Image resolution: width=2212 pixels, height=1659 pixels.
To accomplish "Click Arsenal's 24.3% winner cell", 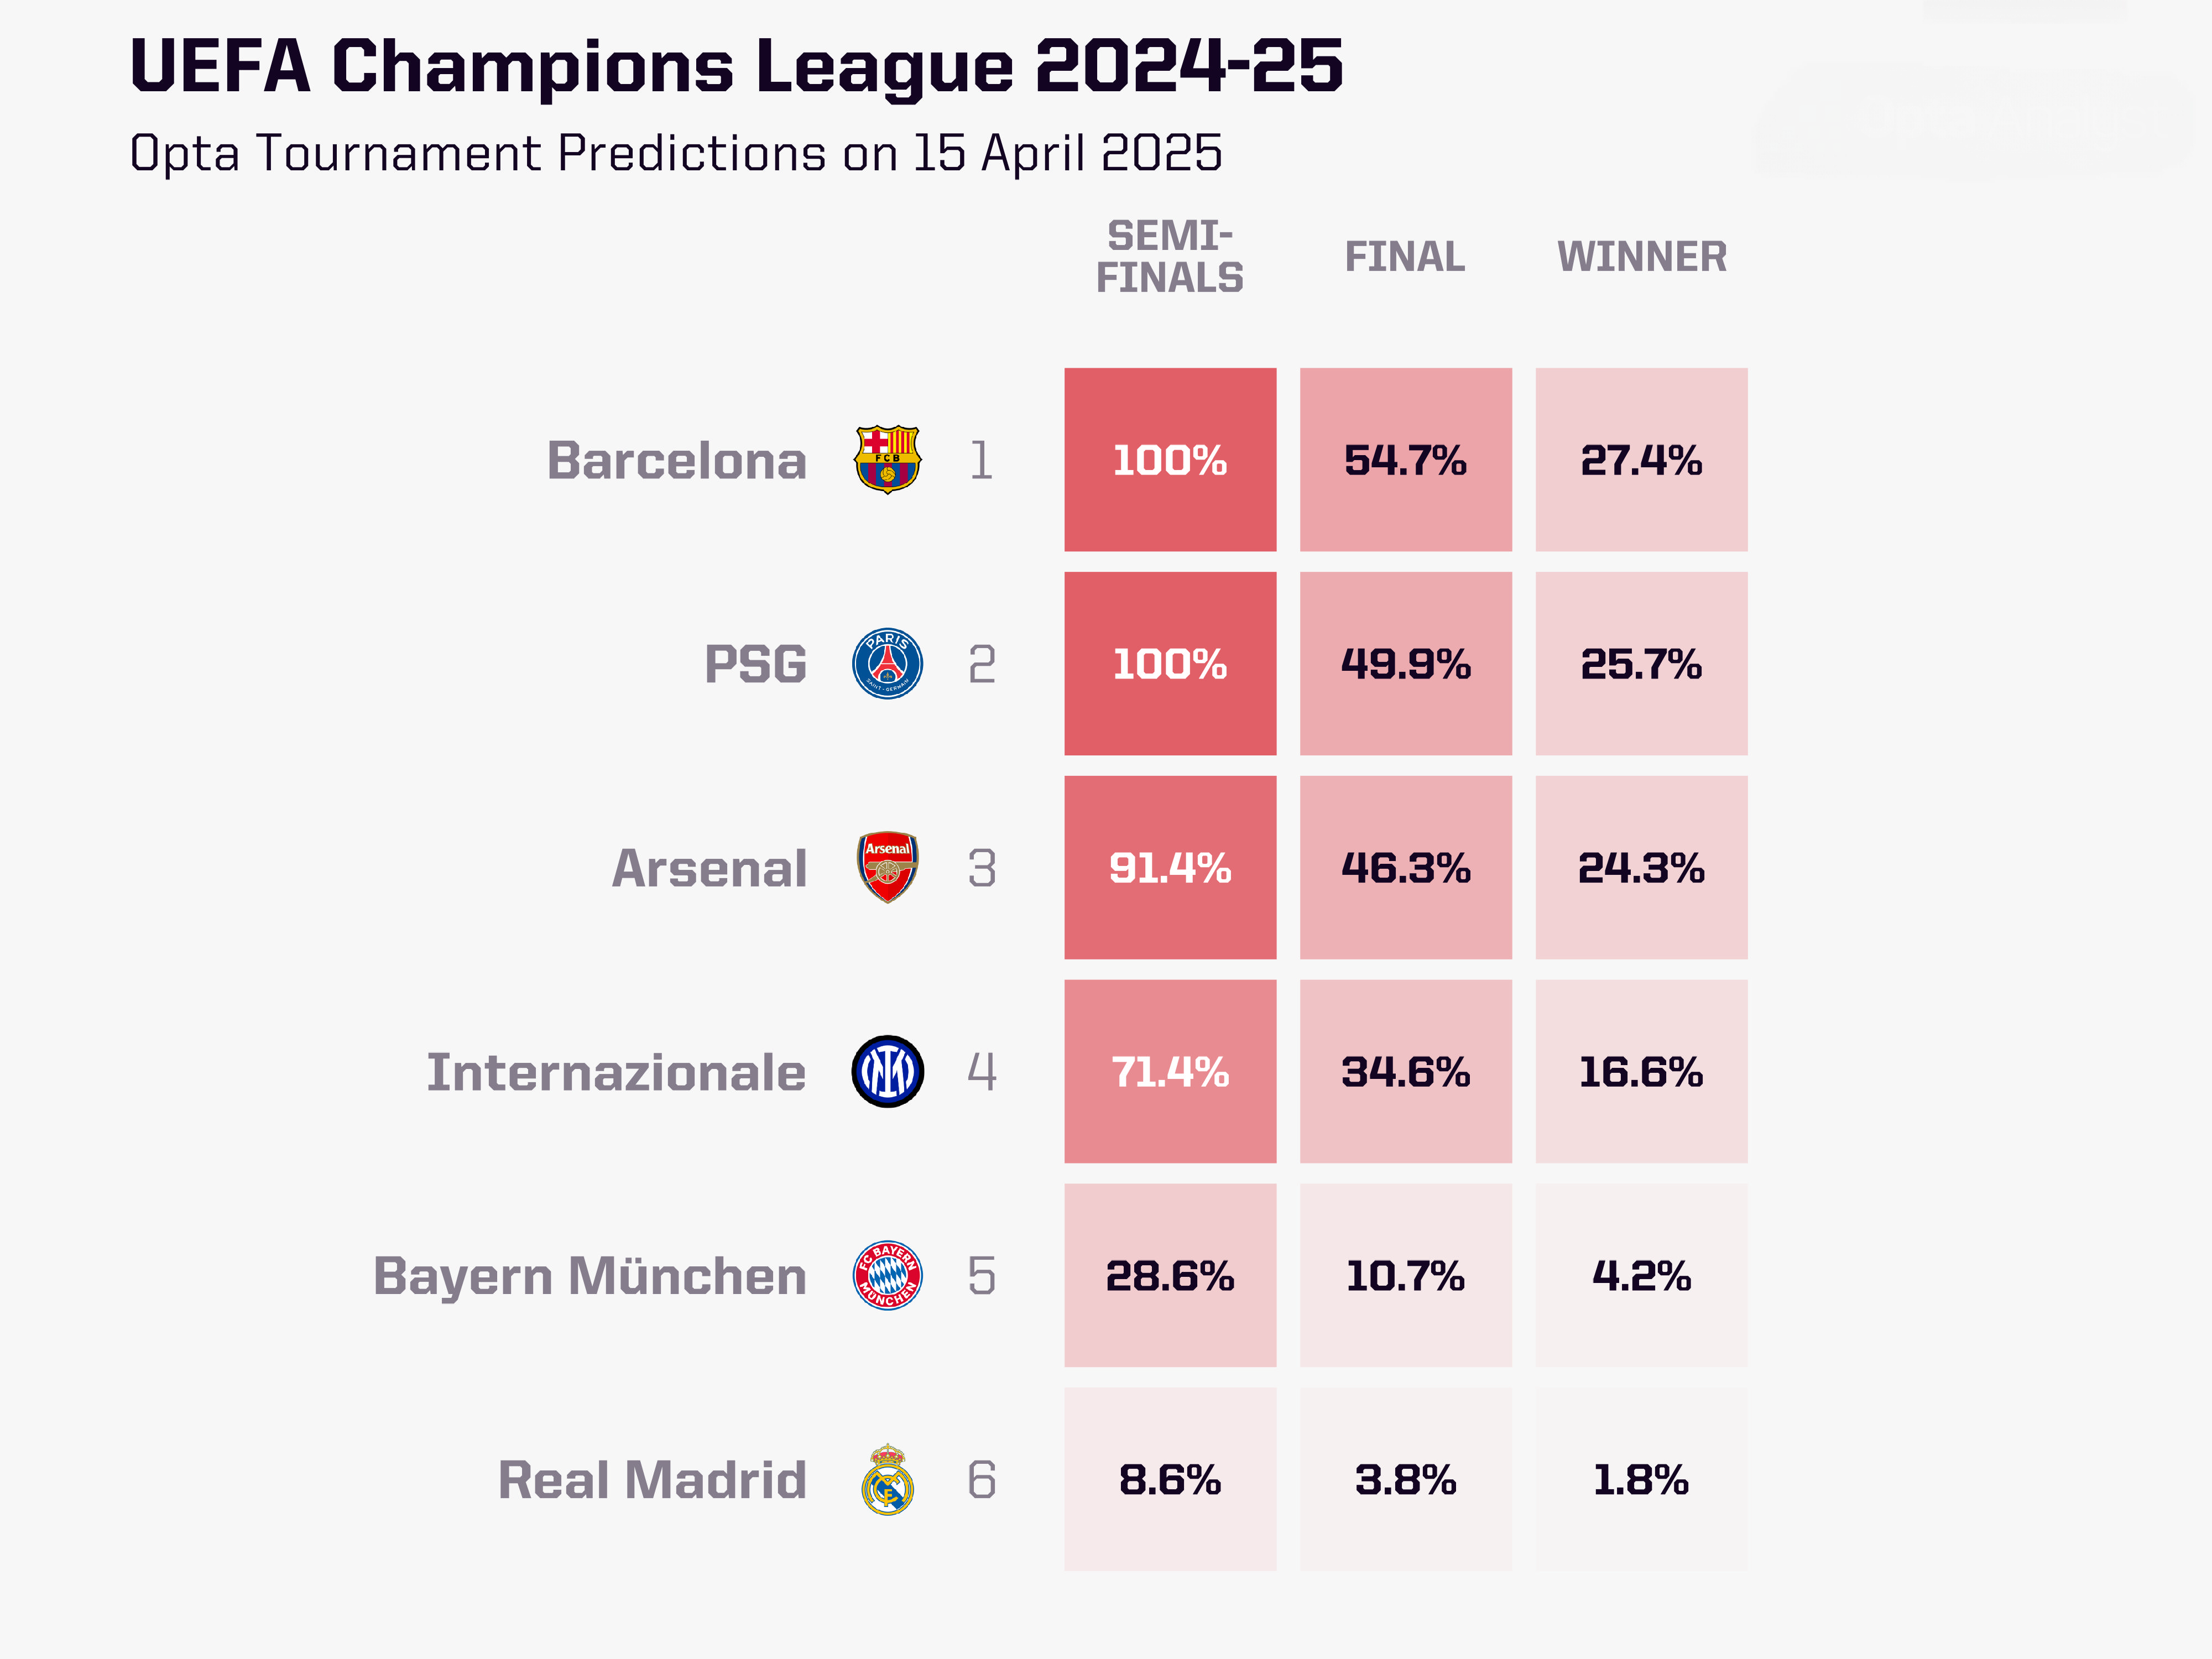I will (1641, 867).
